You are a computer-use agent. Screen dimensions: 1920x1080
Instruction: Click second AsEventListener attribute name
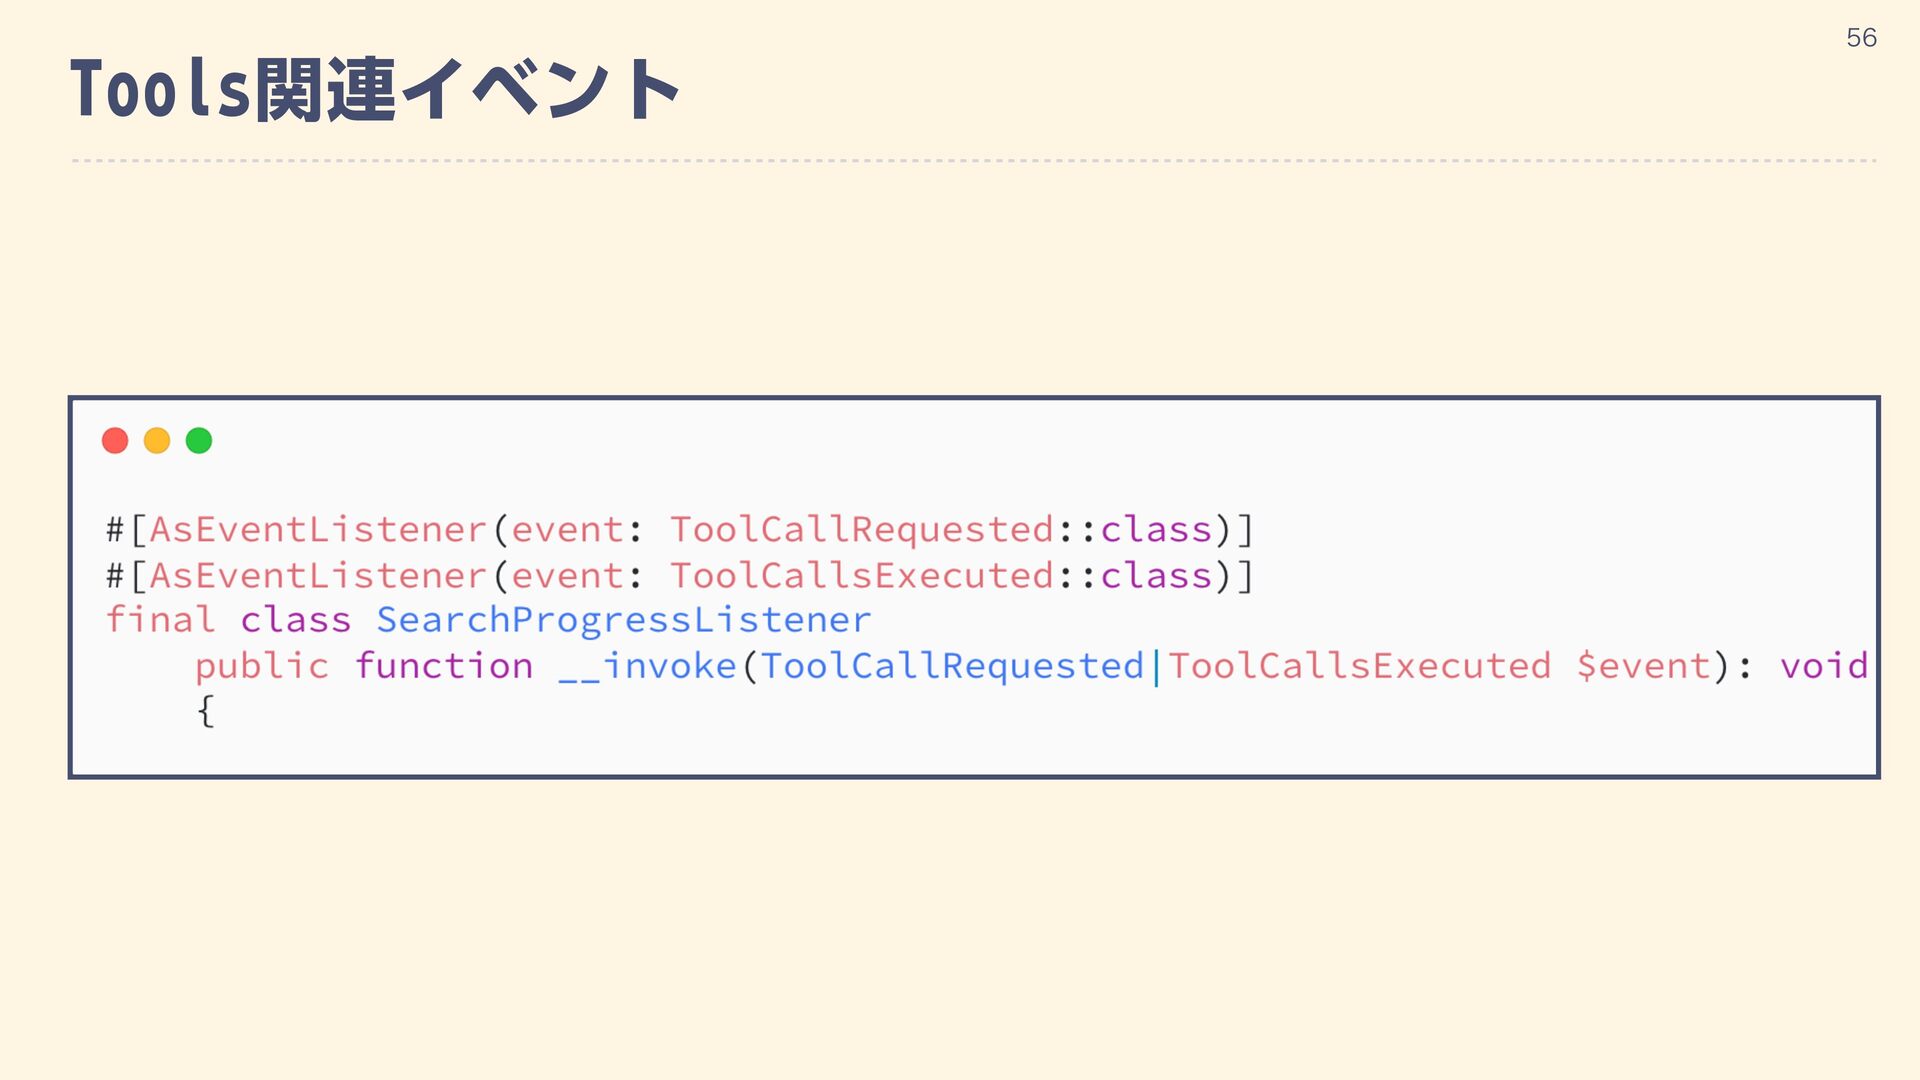tap(318, 575)
